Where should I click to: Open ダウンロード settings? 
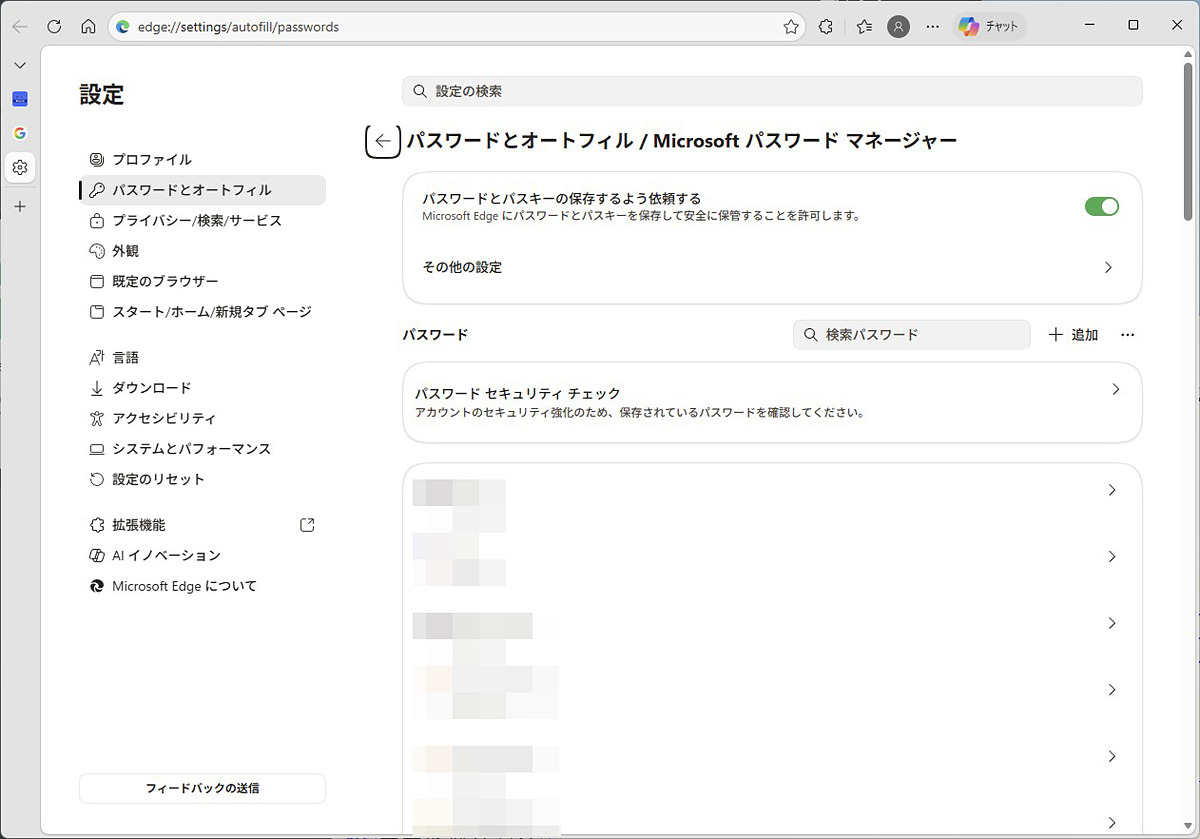point(202,388)
